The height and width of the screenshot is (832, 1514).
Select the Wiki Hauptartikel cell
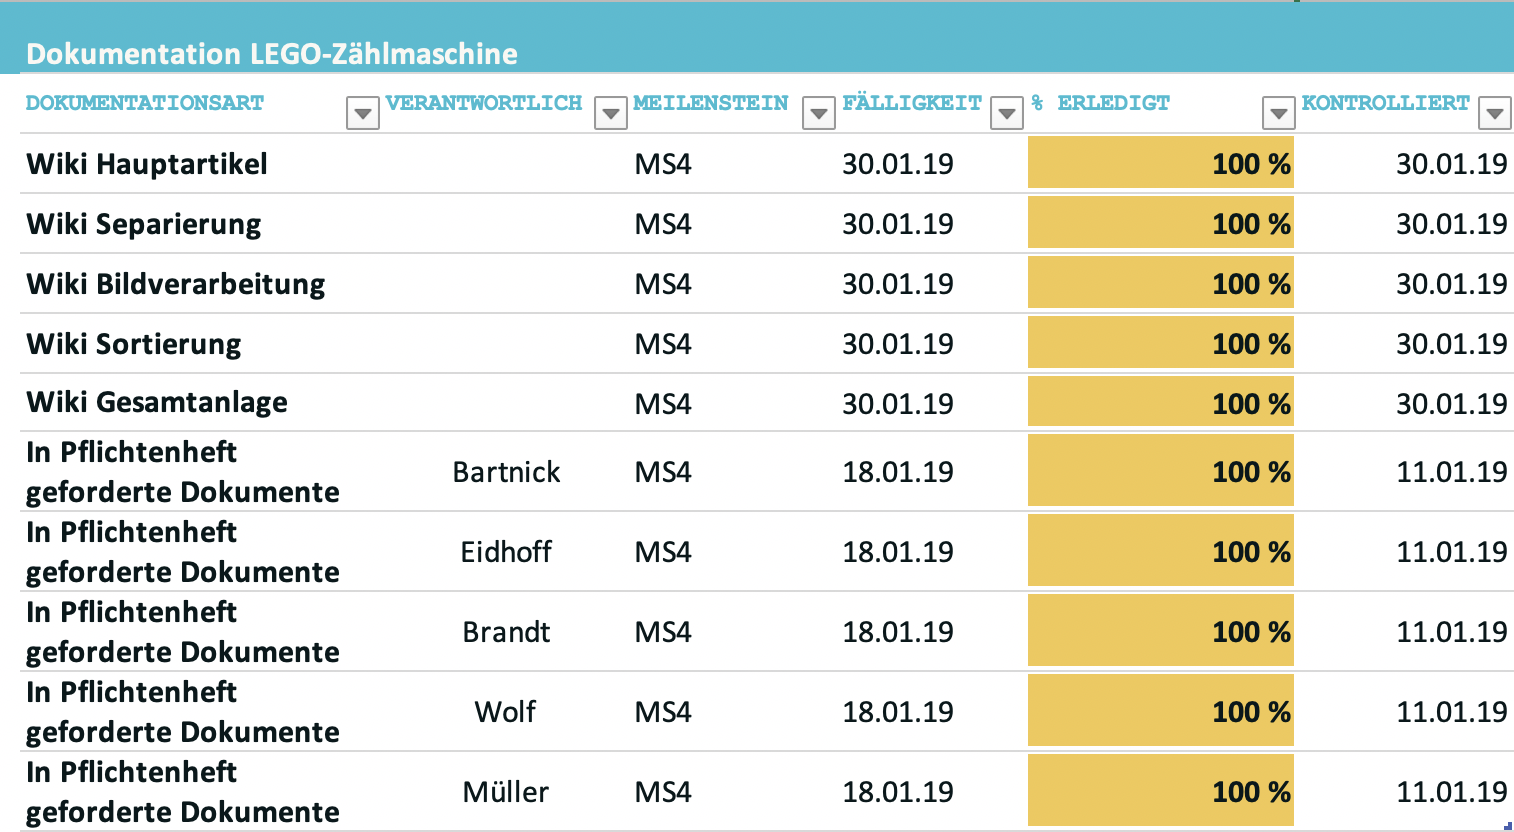pos(147,164)
